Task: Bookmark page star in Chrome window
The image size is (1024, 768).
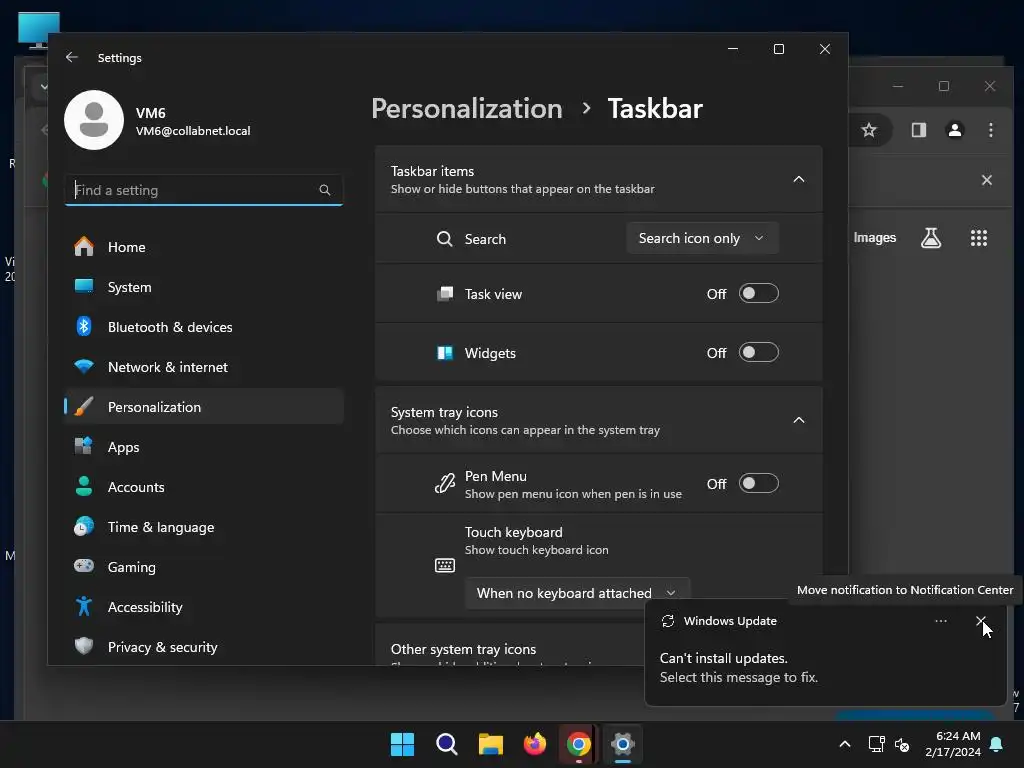Action: 869,130
